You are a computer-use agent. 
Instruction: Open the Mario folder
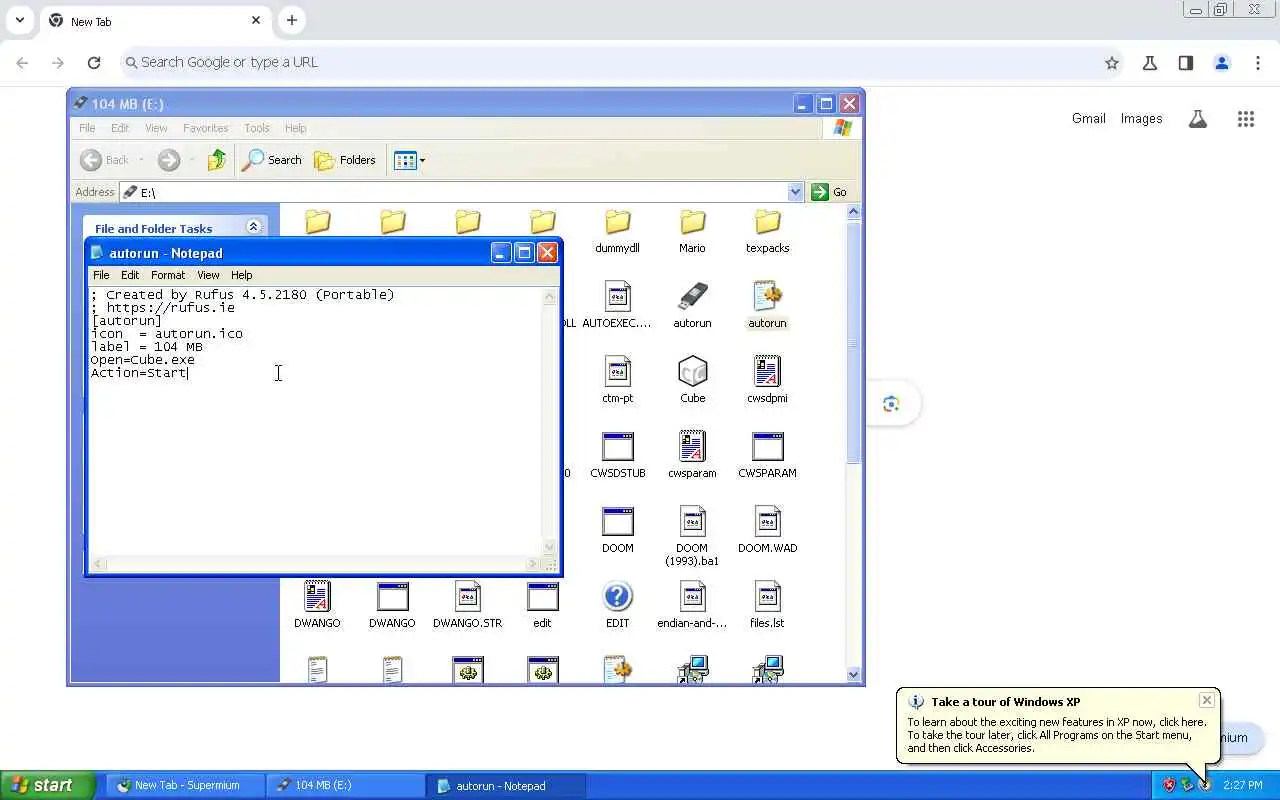(692, 231)
